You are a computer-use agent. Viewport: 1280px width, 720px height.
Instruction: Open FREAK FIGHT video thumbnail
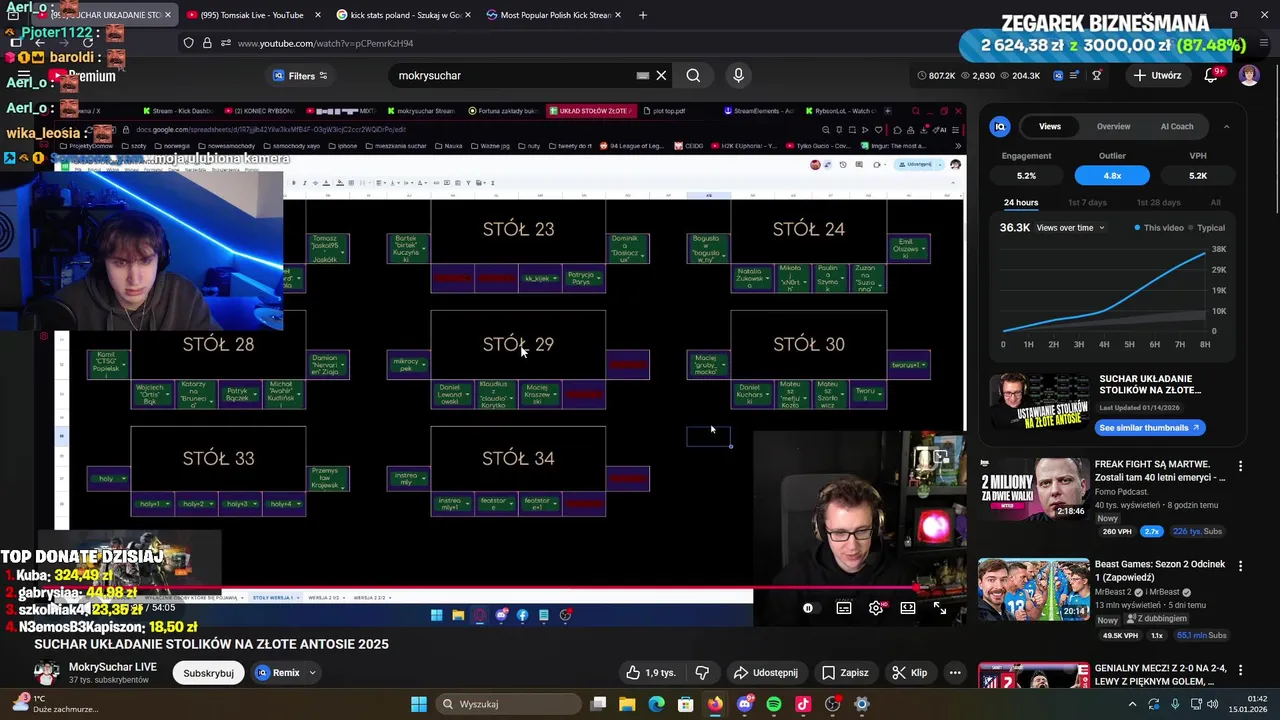click(x=1034, y=488)
